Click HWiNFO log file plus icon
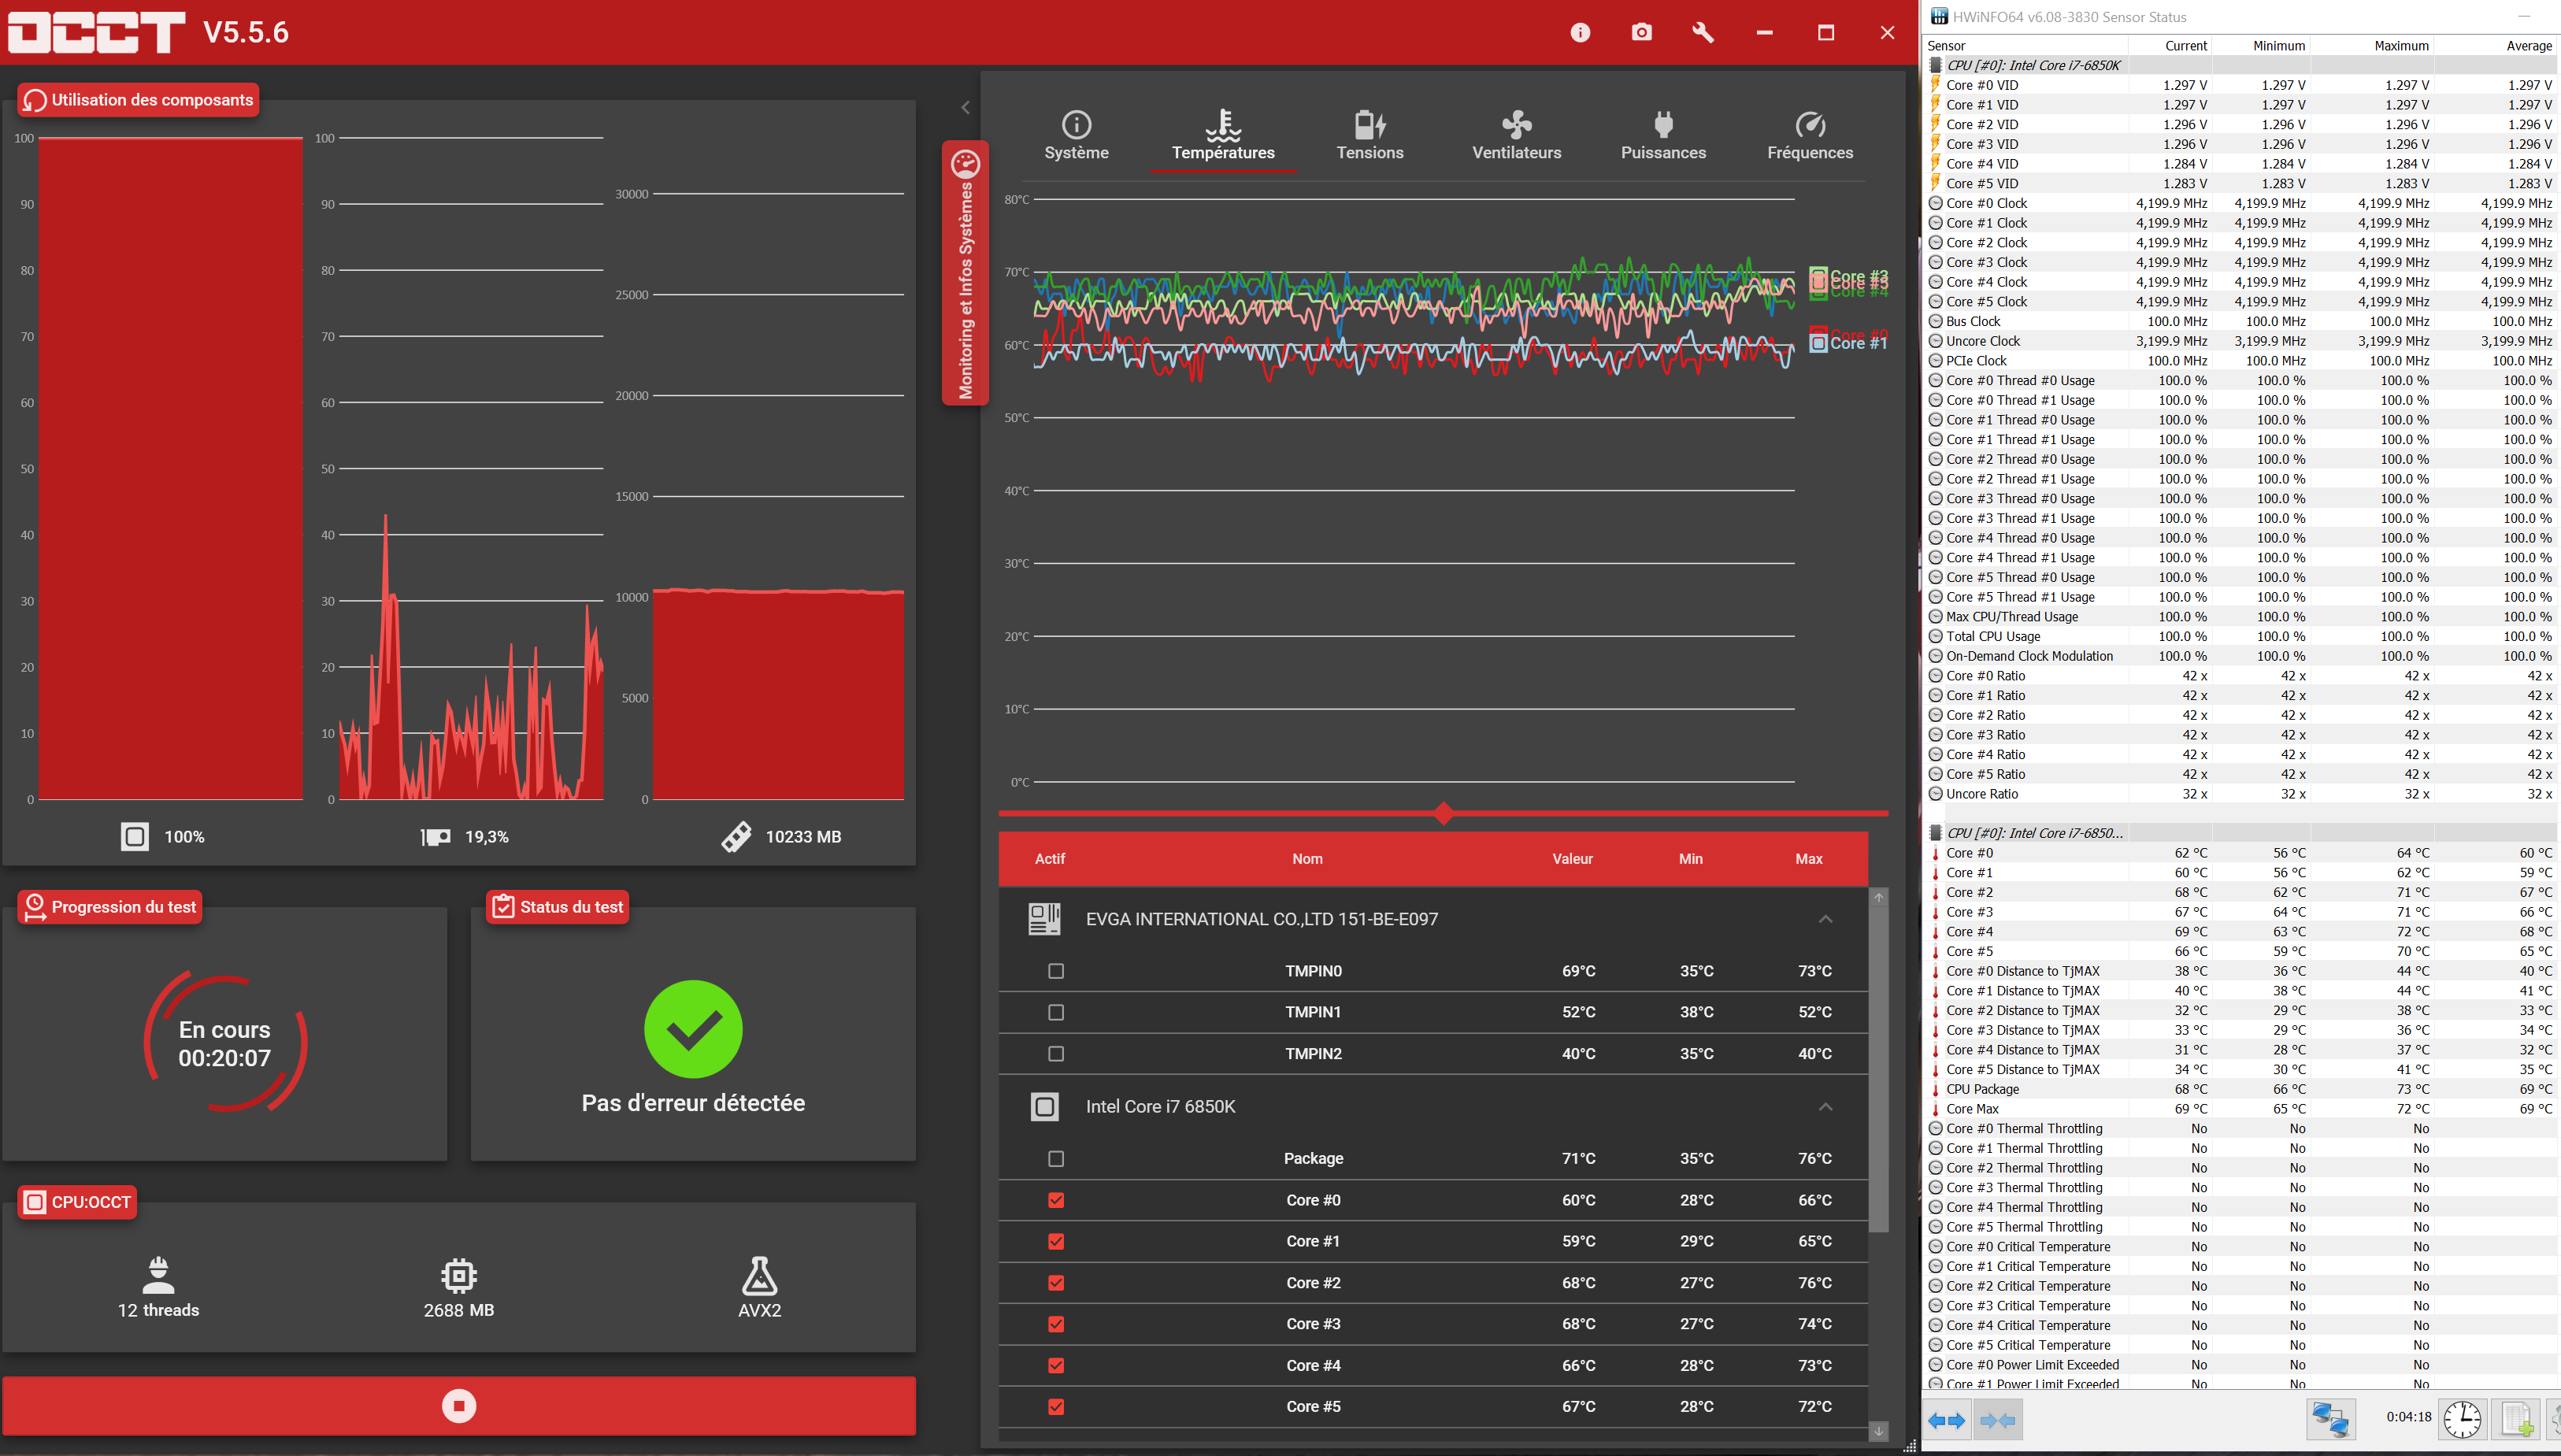Image resolution: width=2561 pixels, height=1456 pixels. point(2516,1419)
